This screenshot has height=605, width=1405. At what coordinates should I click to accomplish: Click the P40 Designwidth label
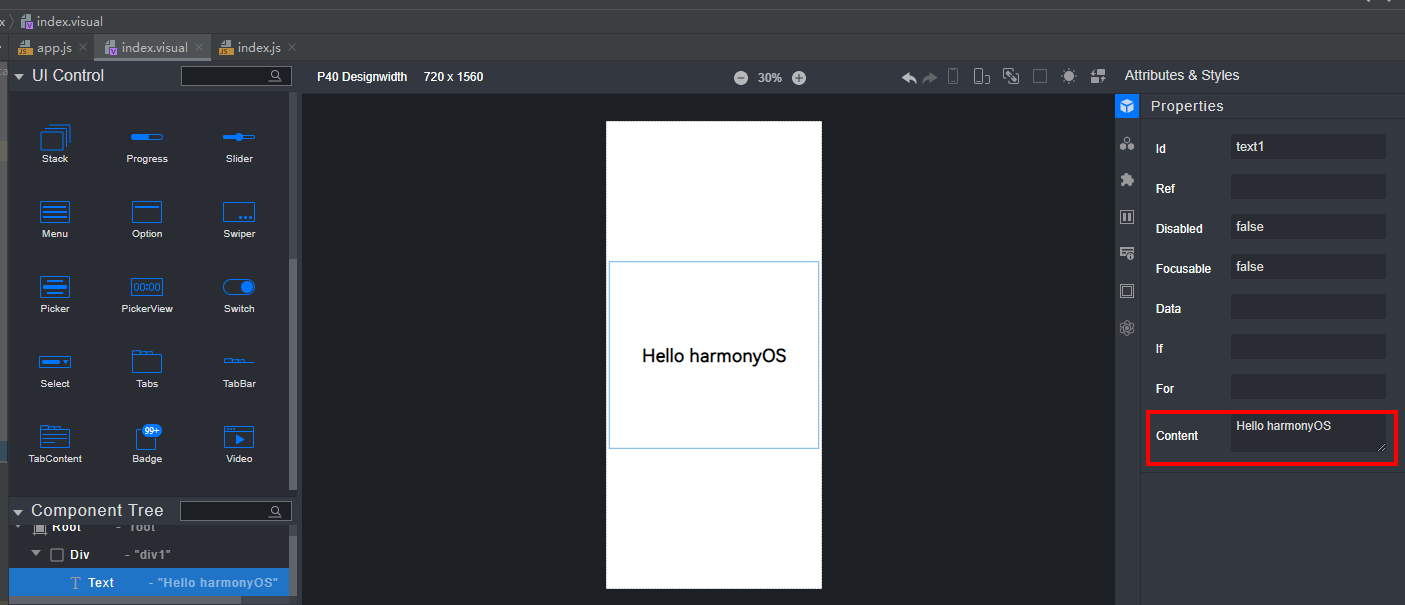click(x=362, y=77)
